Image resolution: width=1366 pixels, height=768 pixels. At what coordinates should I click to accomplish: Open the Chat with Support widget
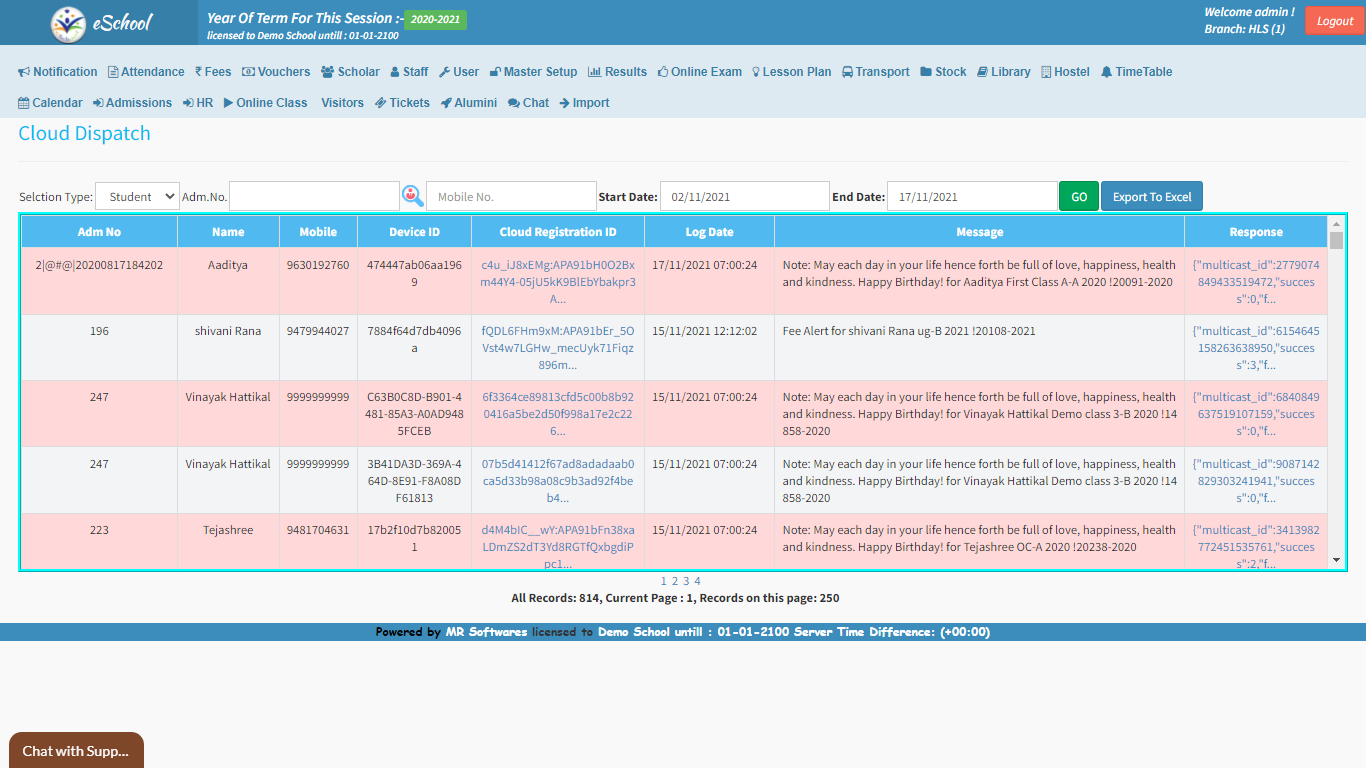[x=76, y=751]
